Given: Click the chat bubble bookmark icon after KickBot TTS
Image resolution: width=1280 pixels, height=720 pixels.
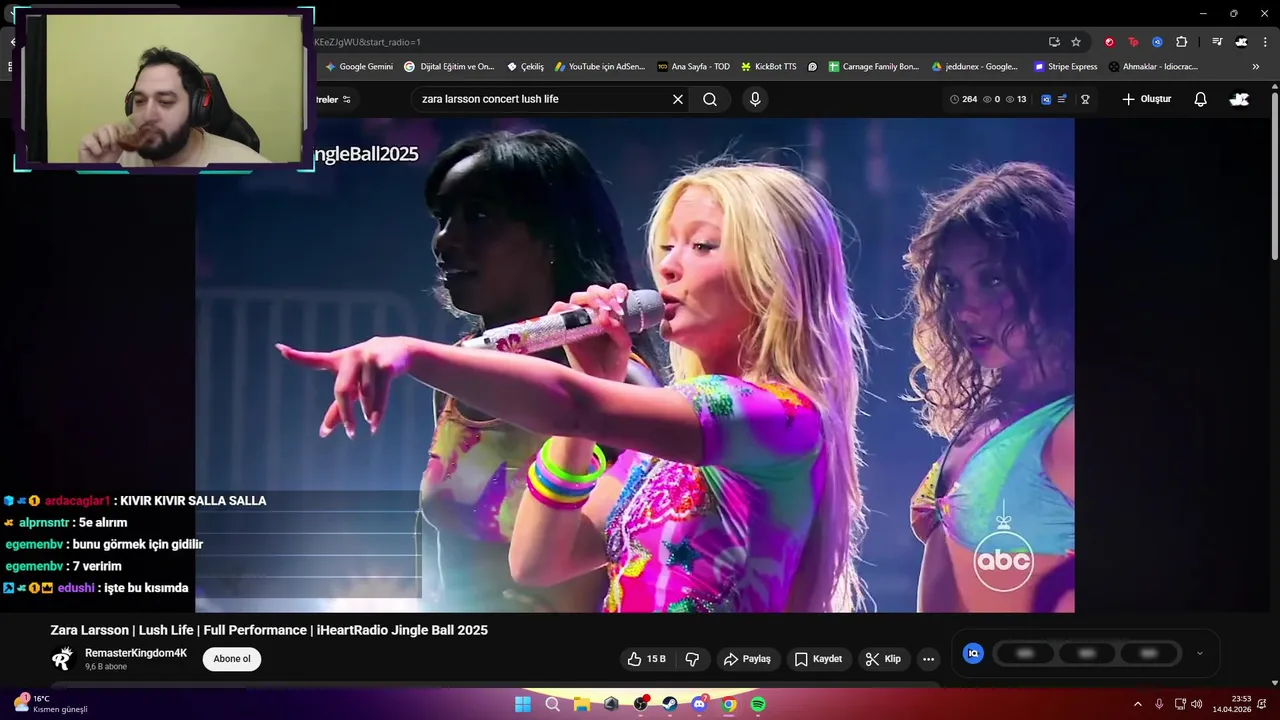Looking at the screenshot, I should [812, 67].
